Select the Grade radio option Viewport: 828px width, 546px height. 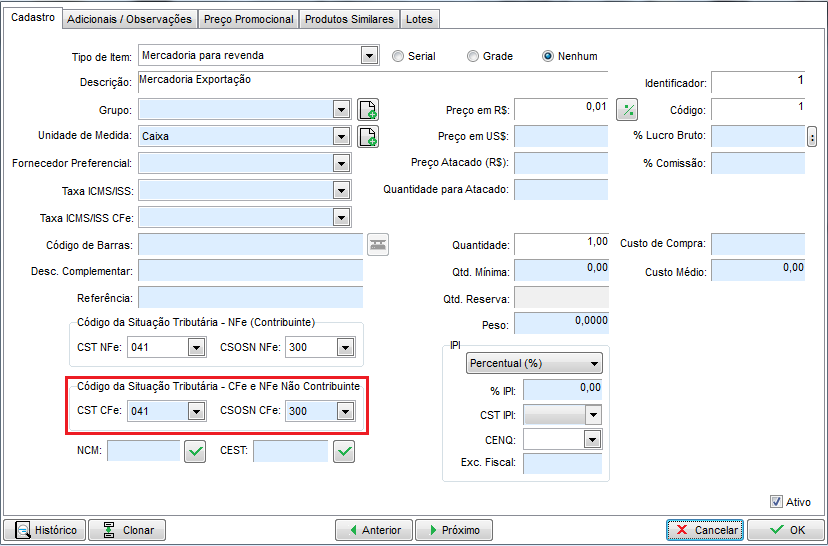[x=474, y=56]
